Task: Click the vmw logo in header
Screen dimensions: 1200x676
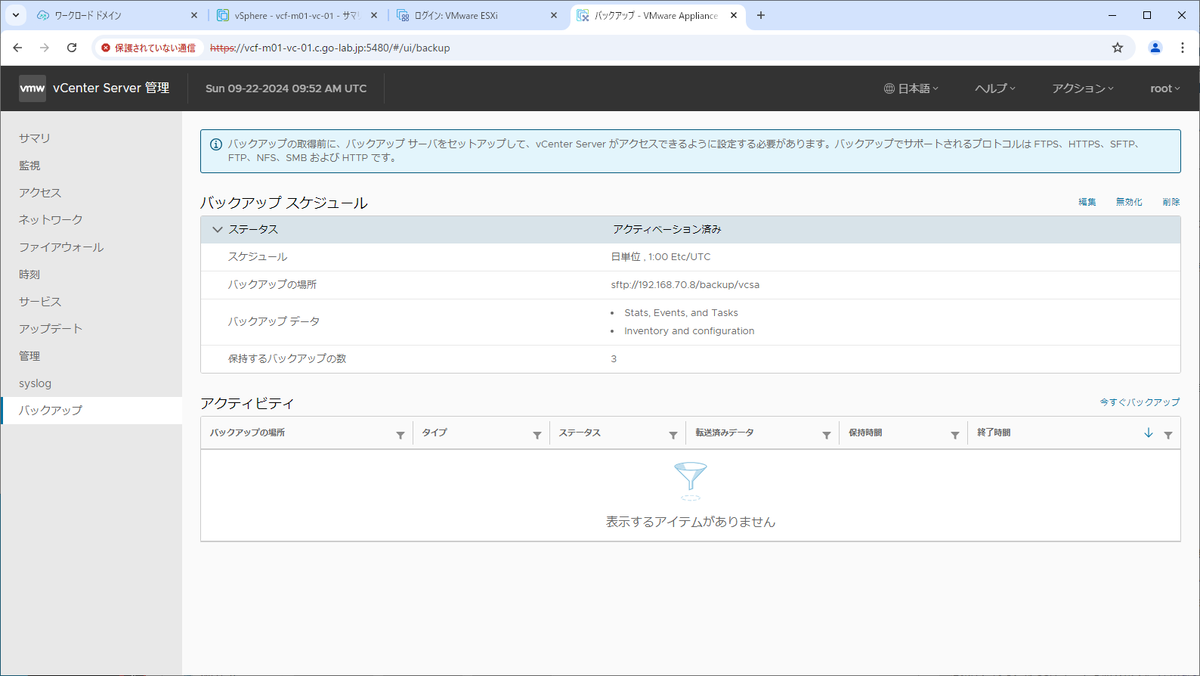Action: pyautogui.click(x=32, y=88)
